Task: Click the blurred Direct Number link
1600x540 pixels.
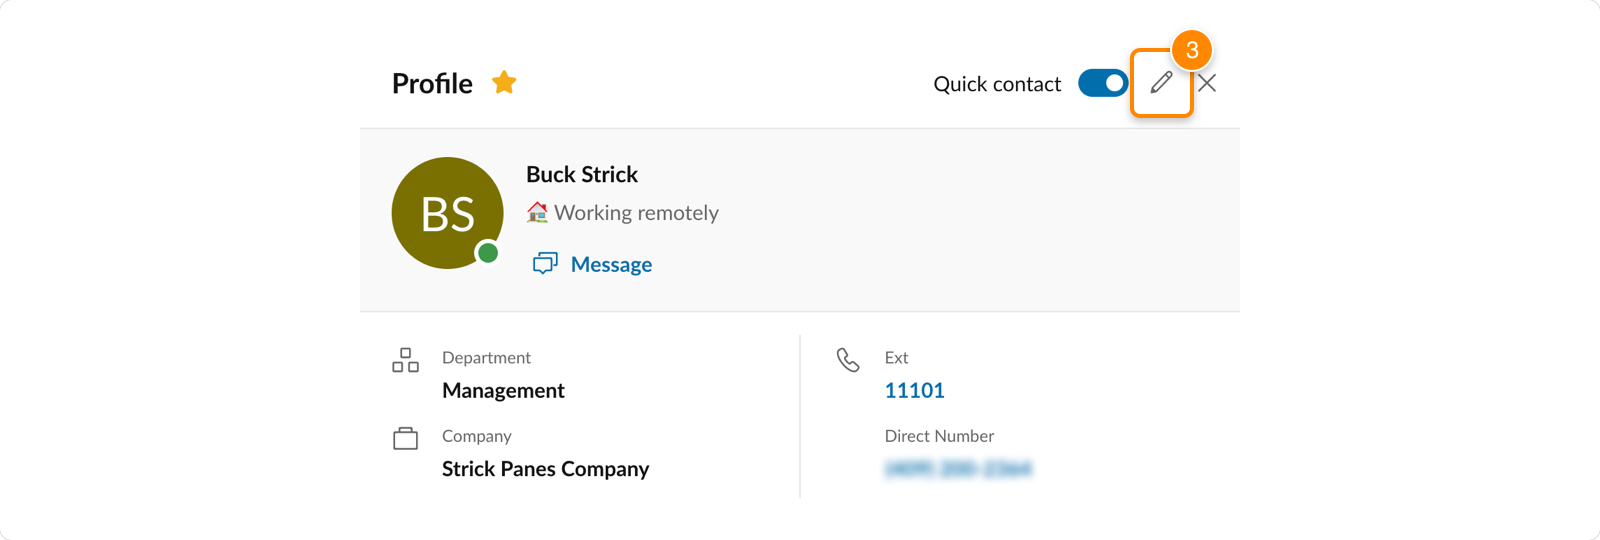Action: coord(958,468)
